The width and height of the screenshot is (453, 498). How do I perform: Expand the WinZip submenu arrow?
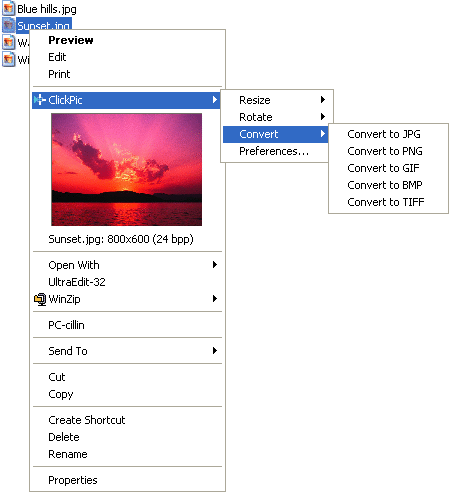pyautogui.click(x=215, y=299)
